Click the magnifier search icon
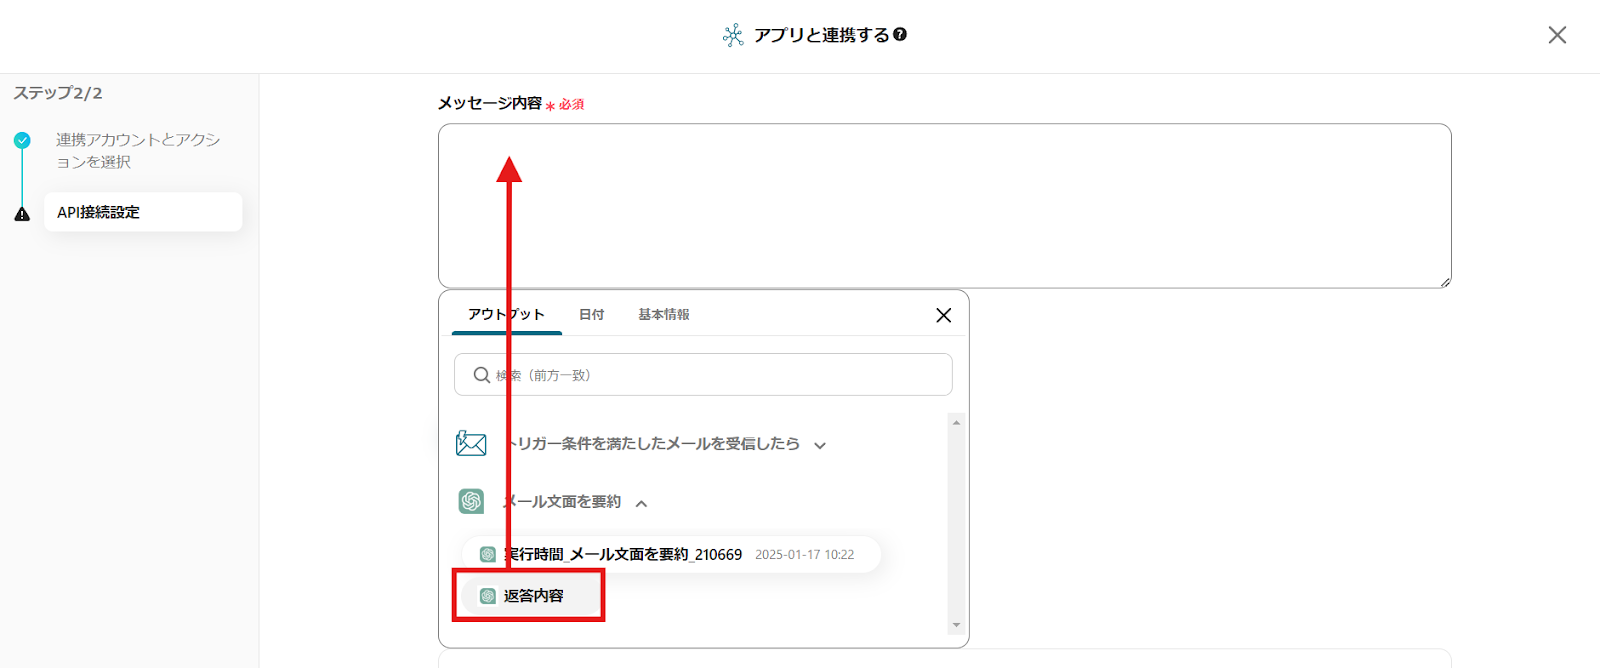Image resolution: width=1600 pixels, height=668 pixels. 481,375
